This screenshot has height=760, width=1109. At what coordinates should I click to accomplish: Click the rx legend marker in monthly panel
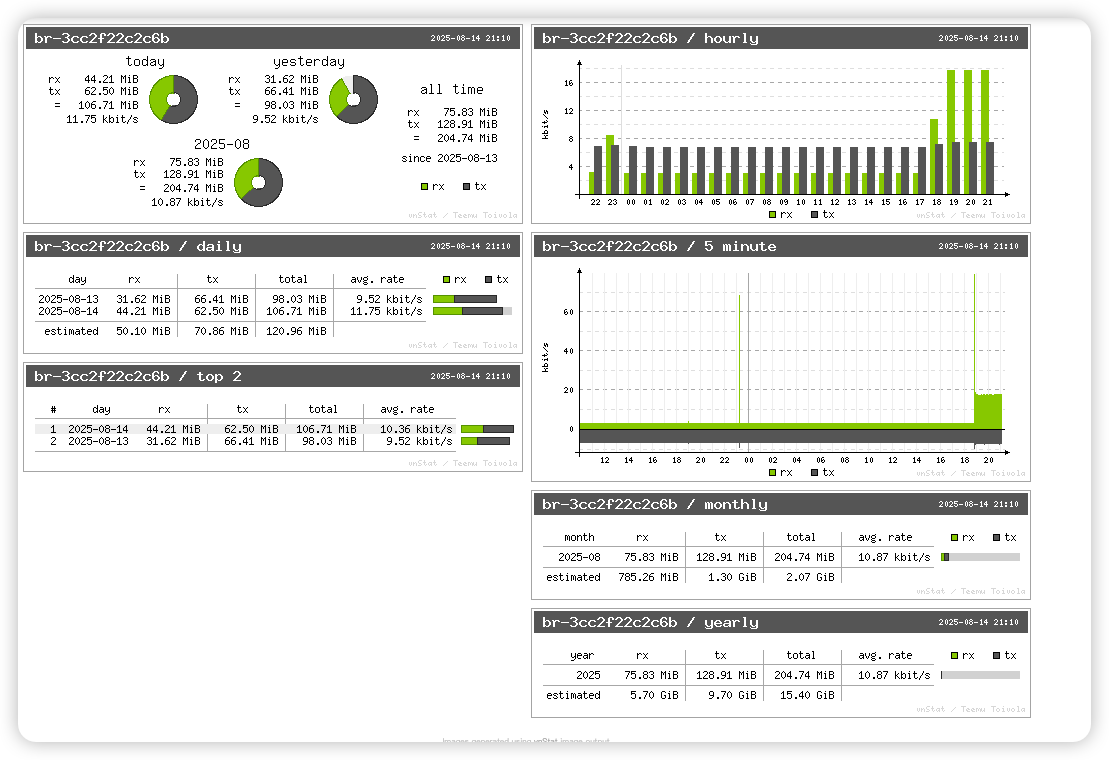click(x=954, y=538)
